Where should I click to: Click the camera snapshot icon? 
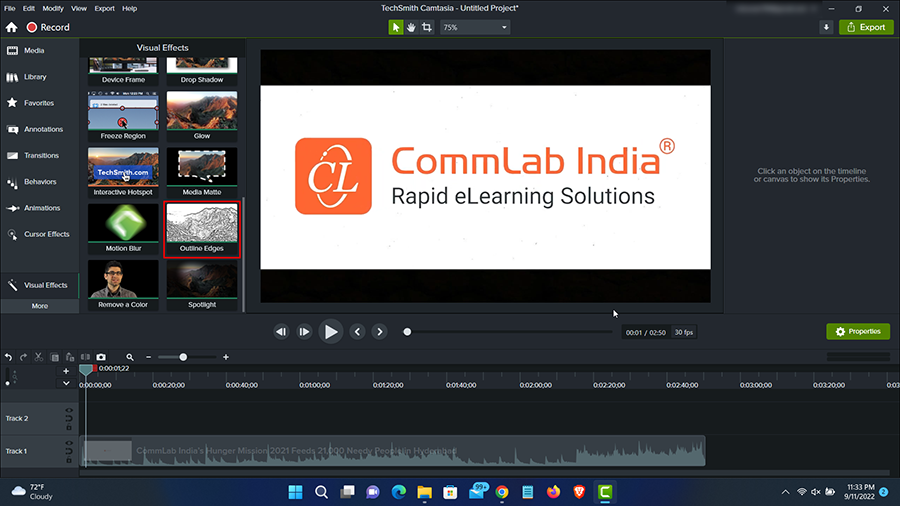pyautogui.click(x=101, y=357)
